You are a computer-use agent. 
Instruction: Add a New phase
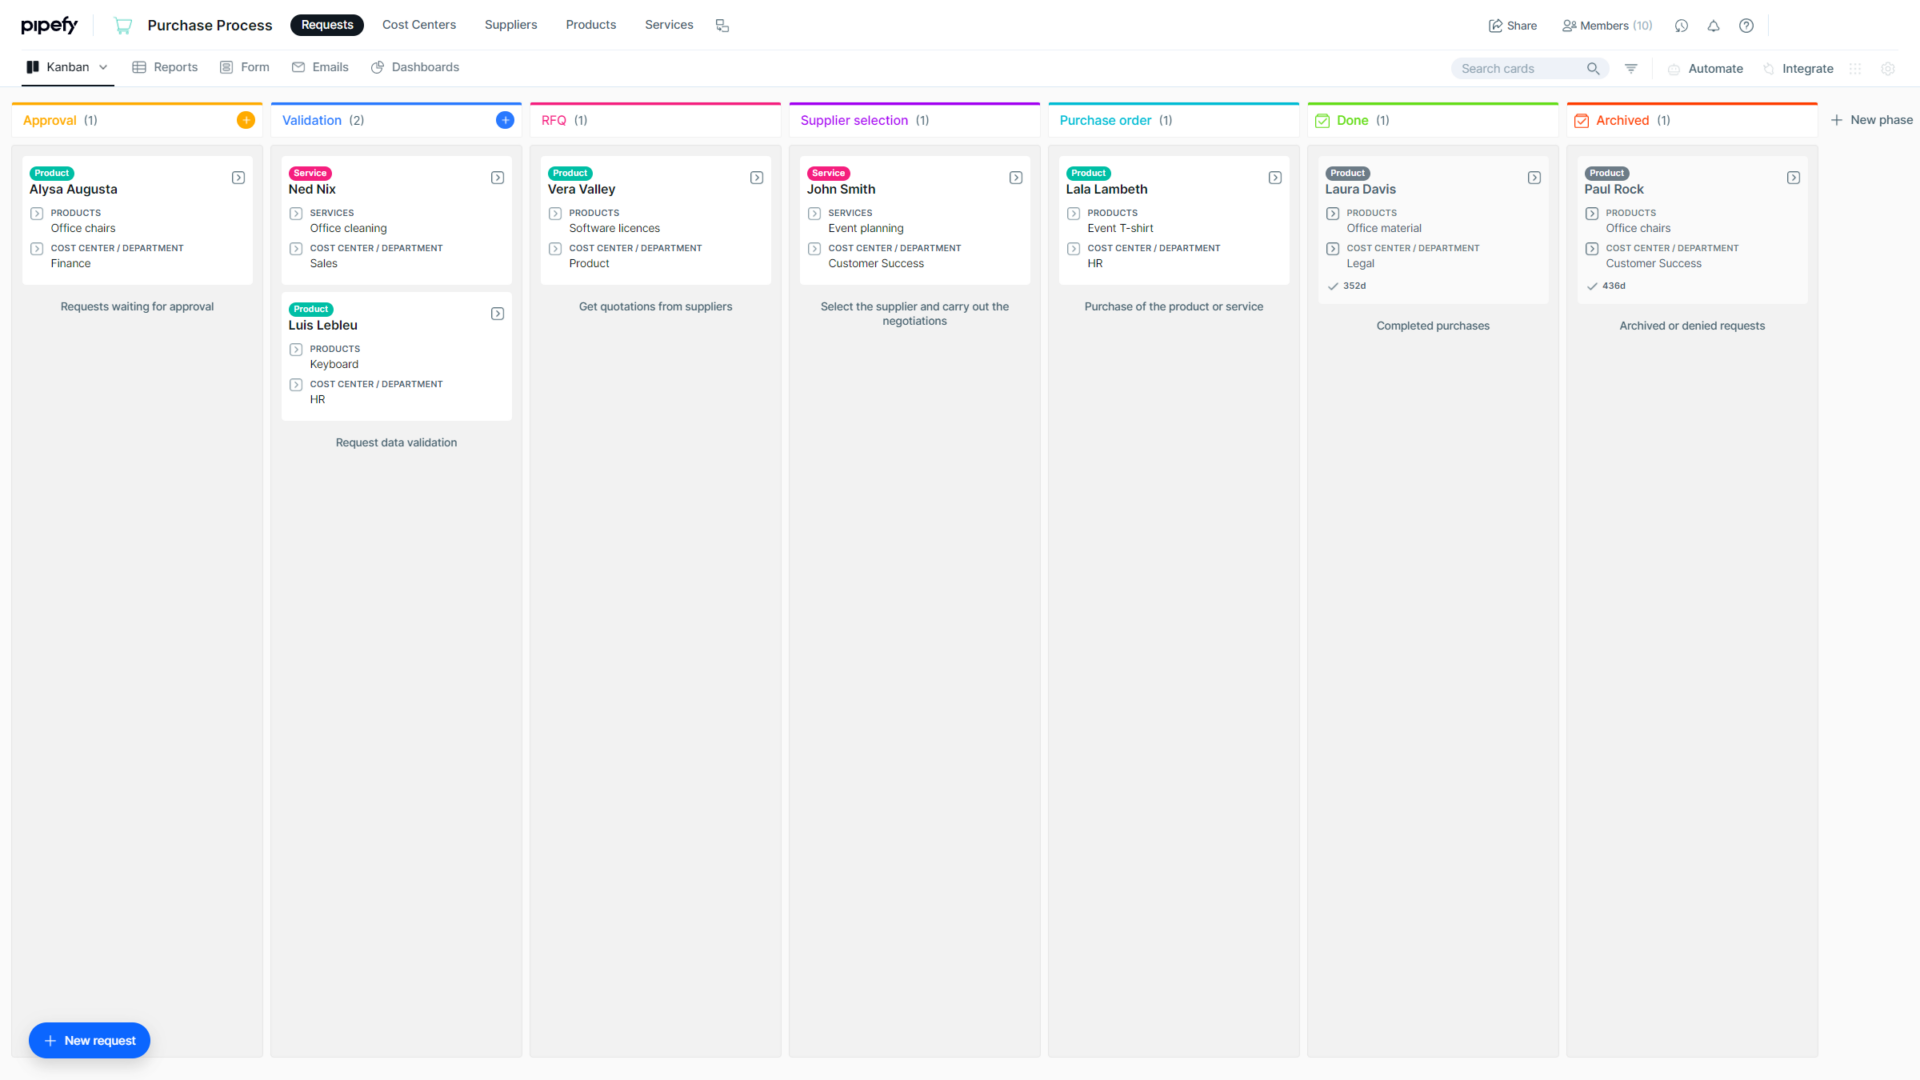pos(1871,120)
